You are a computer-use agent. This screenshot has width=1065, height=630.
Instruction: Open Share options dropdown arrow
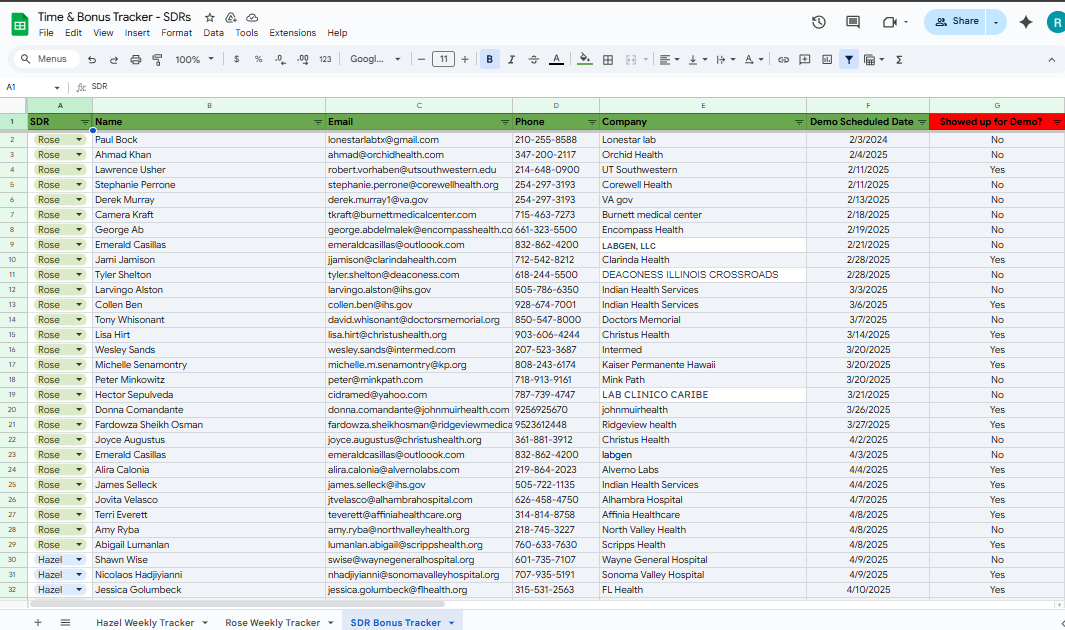click(996, 22)
